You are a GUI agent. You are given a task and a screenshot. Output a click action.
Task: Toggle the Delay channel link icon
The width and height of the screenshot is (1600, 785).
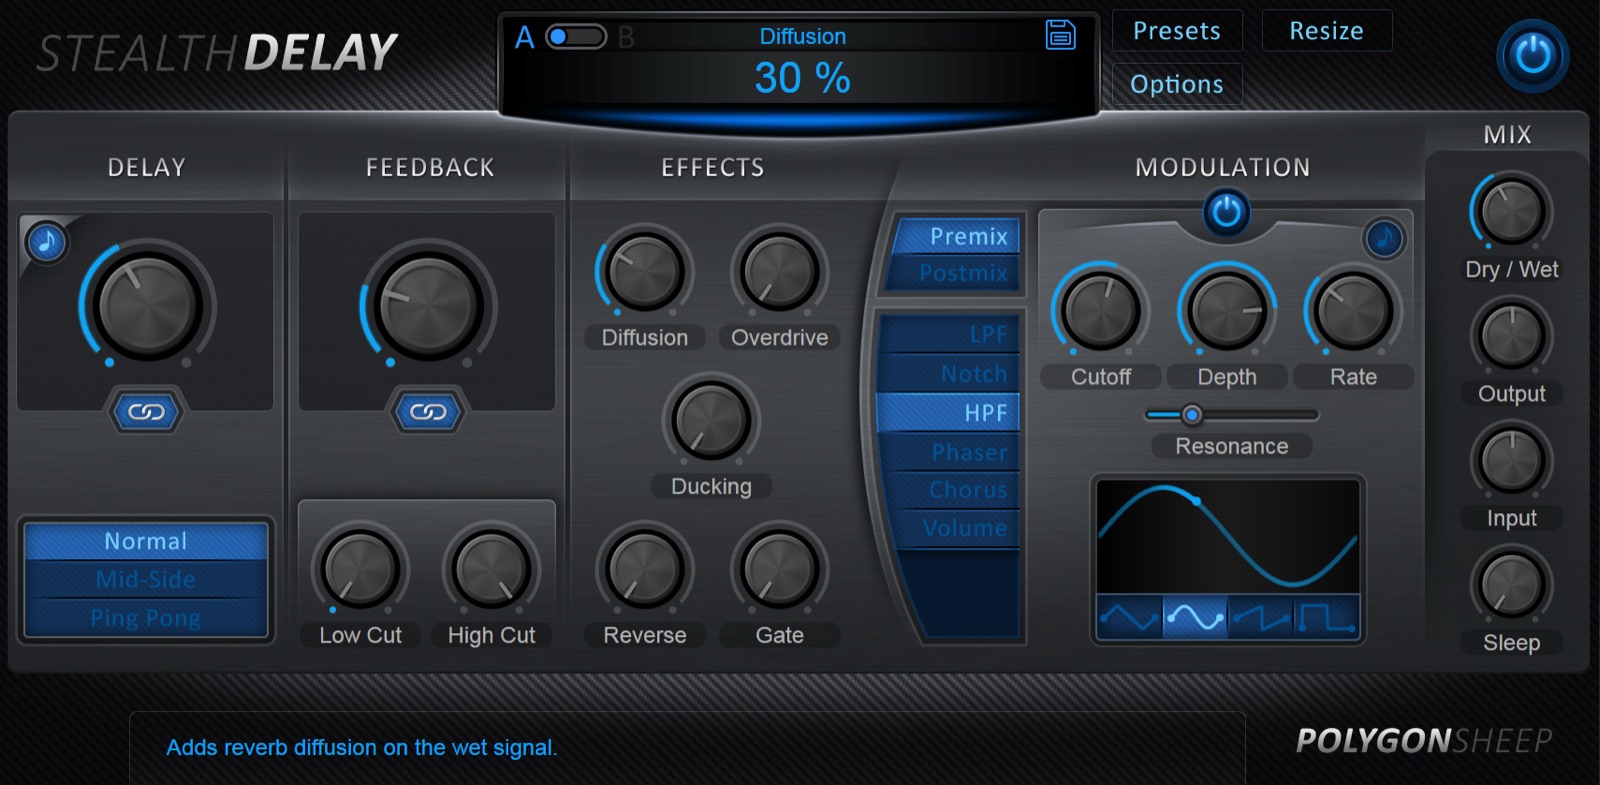146,412
